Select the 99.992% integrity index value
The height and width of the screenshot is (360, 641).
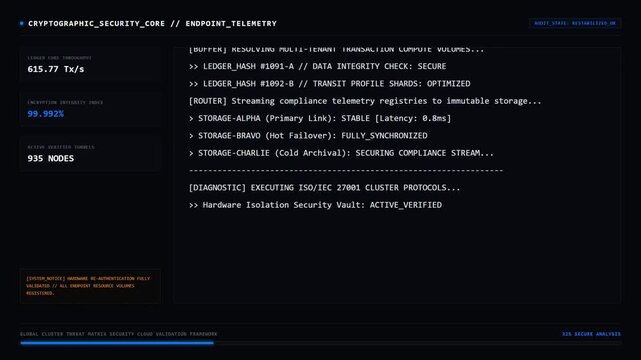45,114
